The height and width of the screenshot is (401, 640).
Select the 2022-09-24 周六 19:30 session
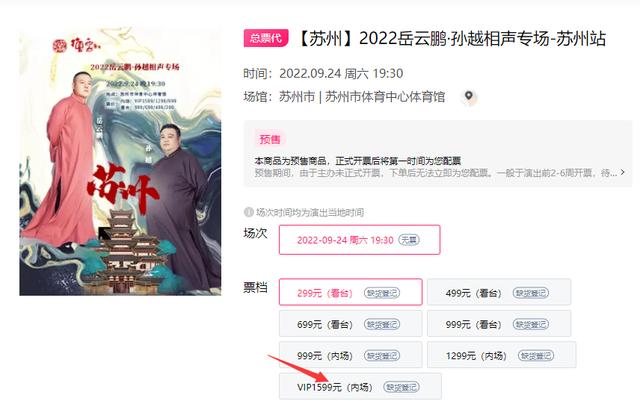pyautogui.click(x=360, y=240)
